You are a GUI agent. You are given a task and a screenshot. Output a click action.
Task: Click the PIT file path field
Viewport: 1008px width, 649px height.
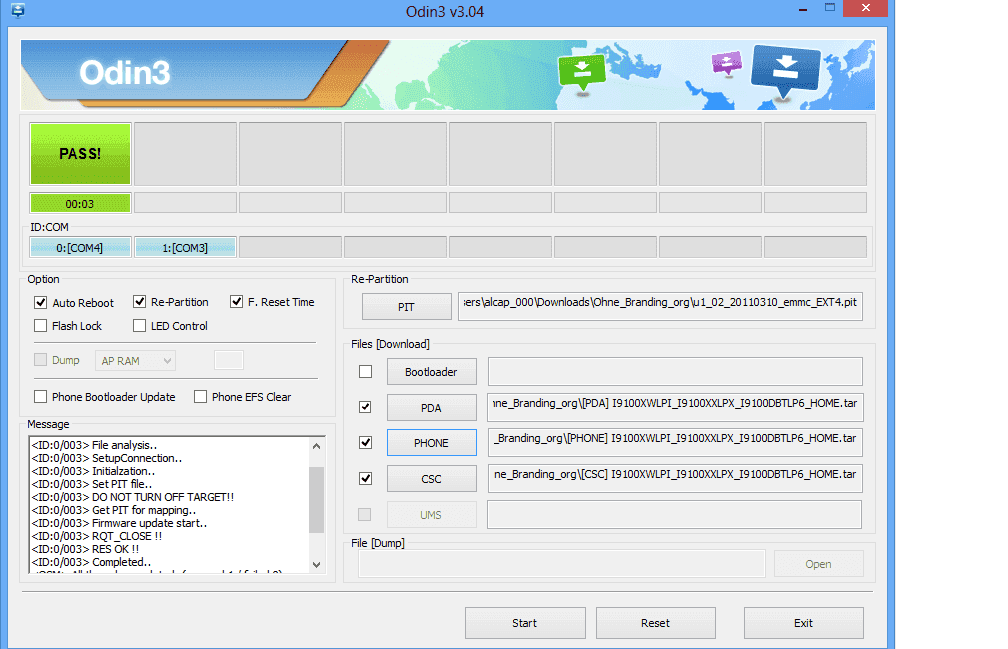660,307
